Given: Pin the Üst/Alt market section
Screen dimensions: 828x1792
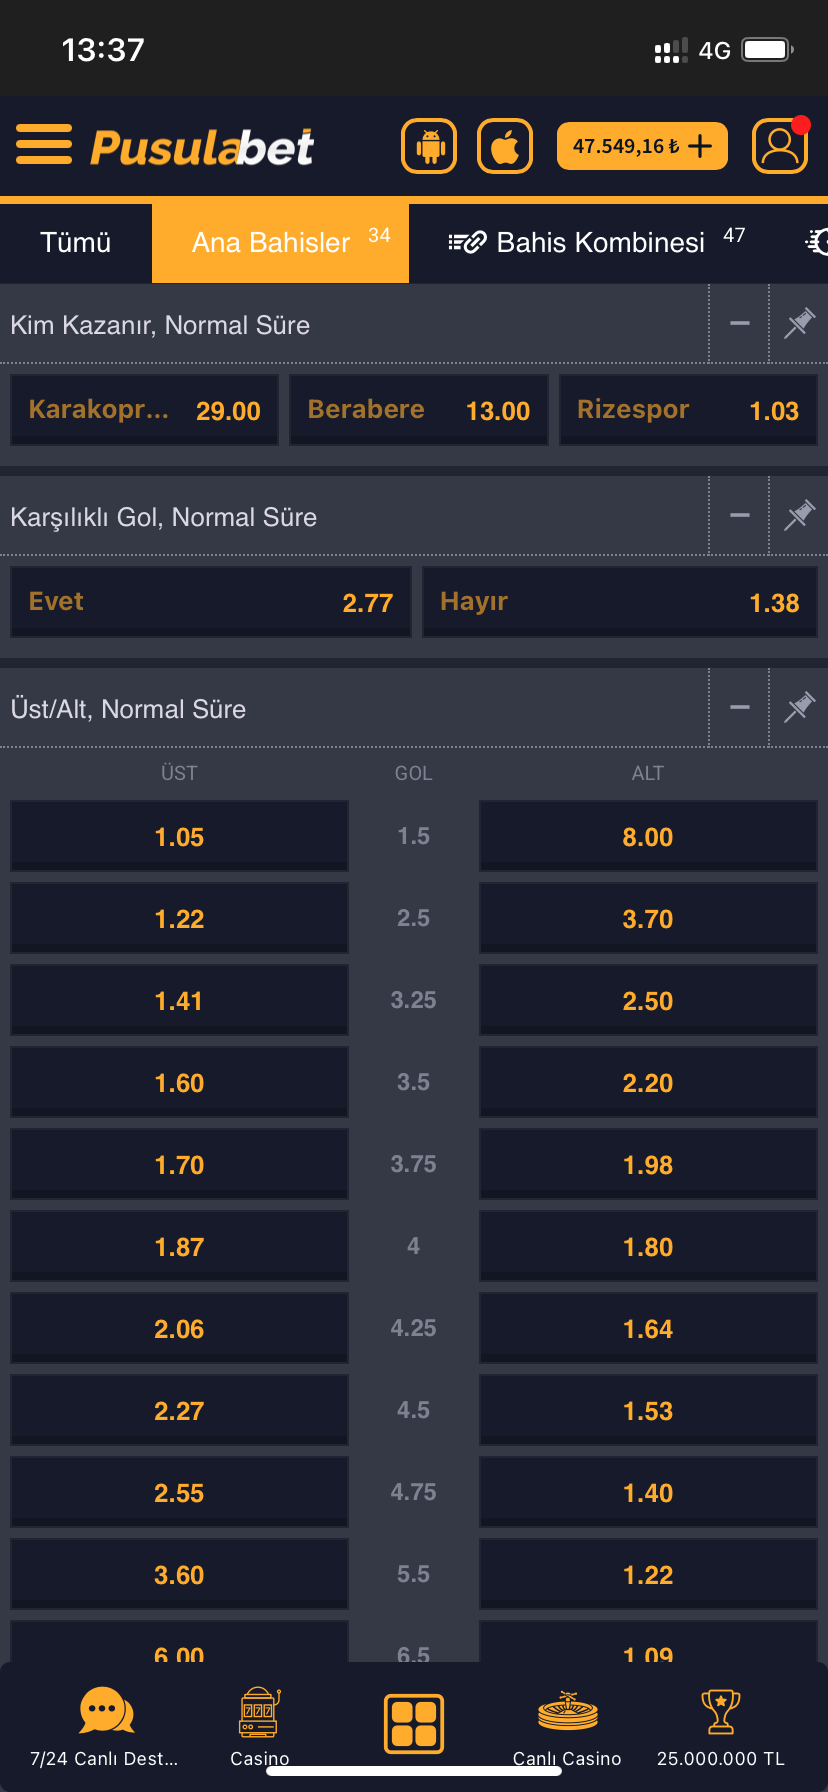Looking at the screenshot, I should coord(799,707).
